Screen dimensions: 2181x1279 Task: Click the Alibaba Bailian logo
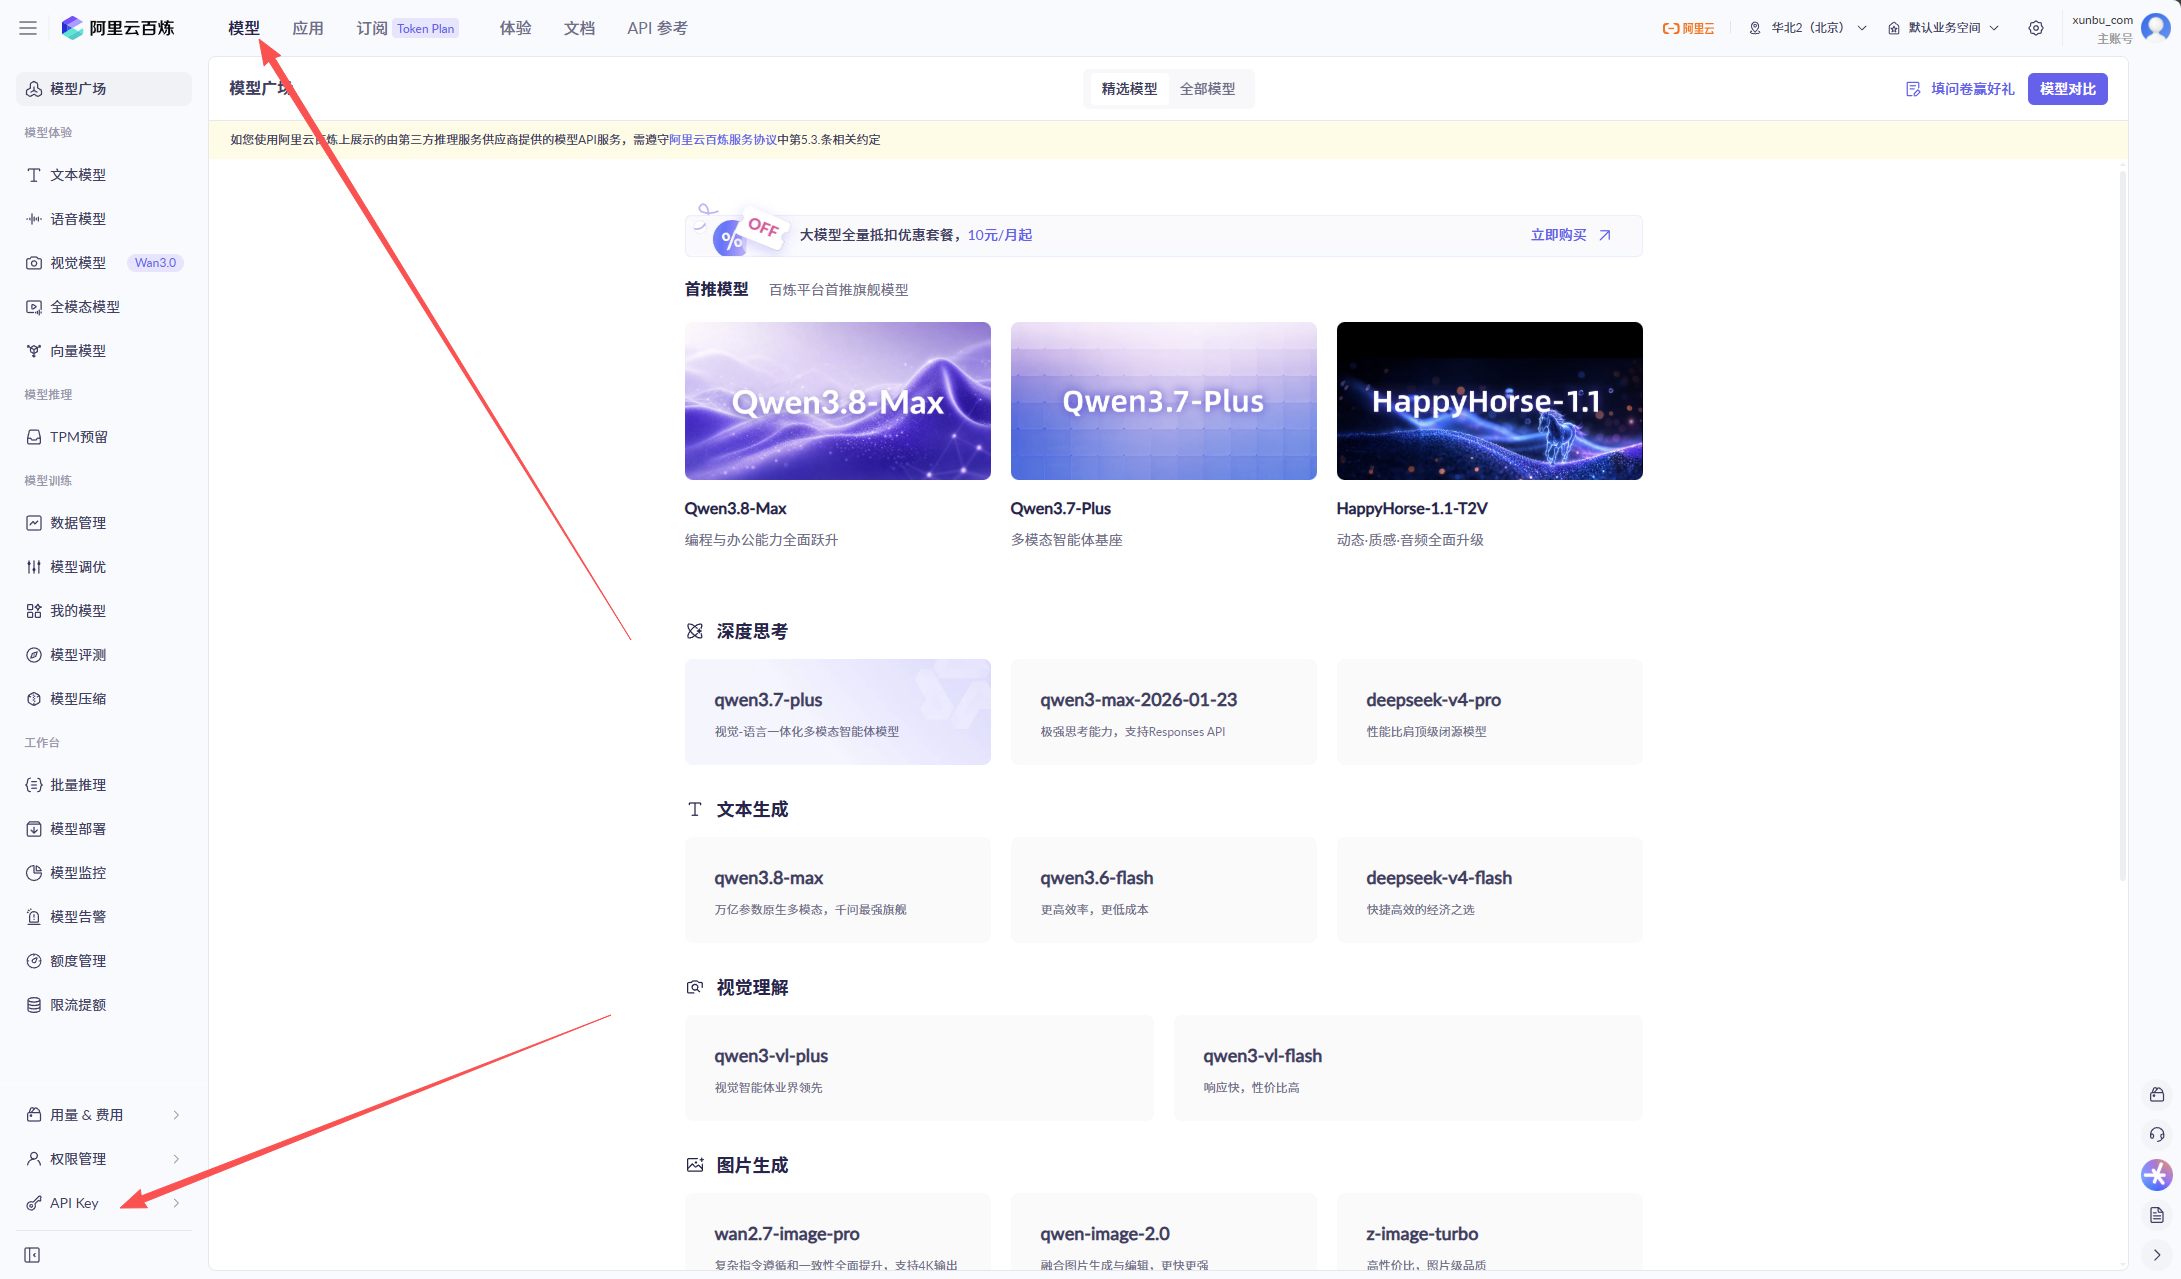pyautogui.click(x=118, y=28)
